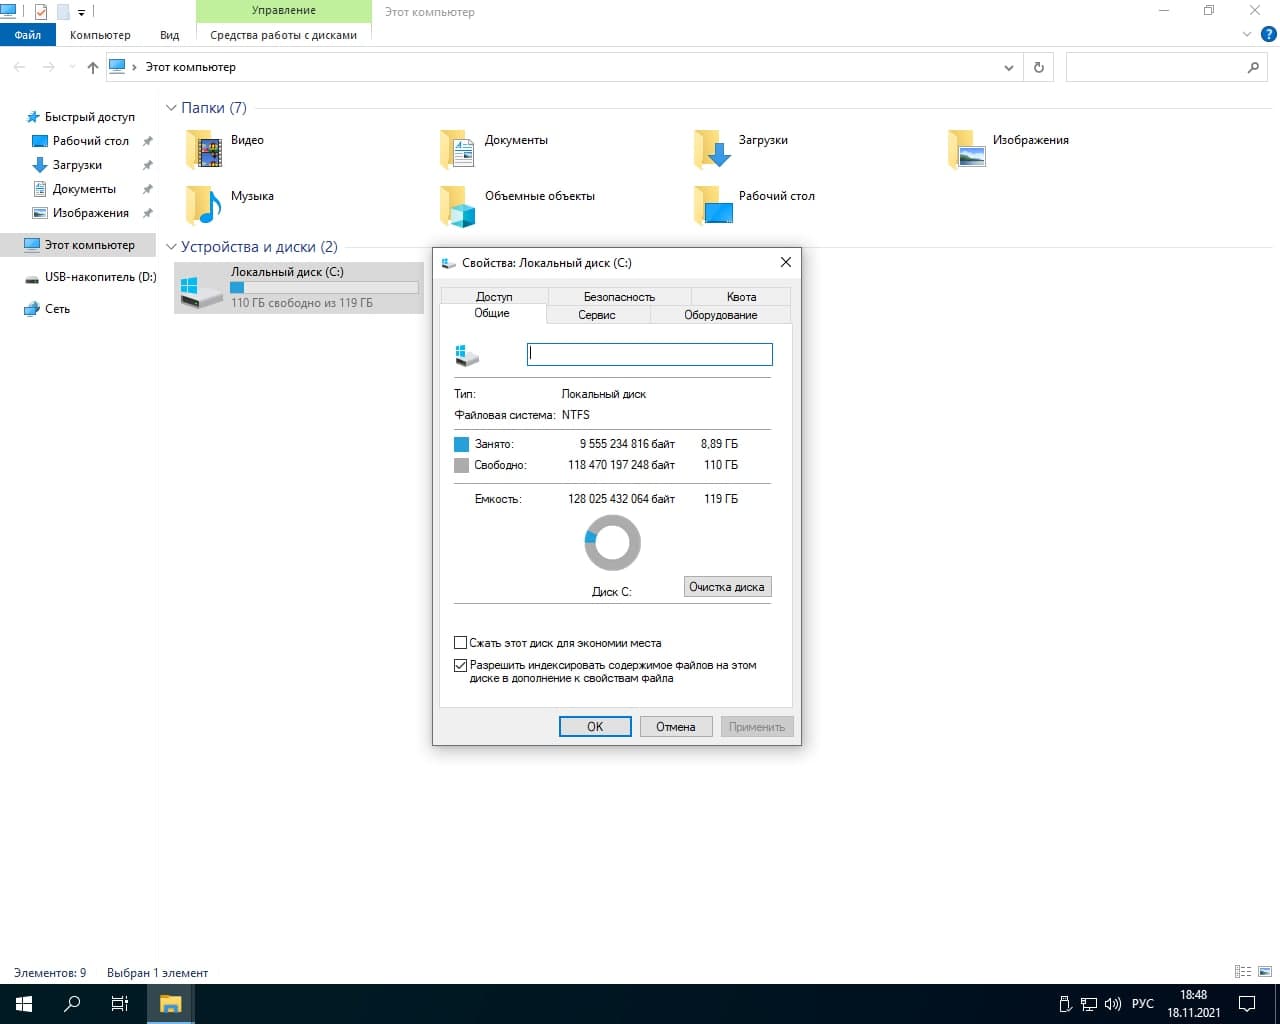Confirm the properties dialog with ОК
This screenshot has width=1280, height=1024.
point(595,727)
